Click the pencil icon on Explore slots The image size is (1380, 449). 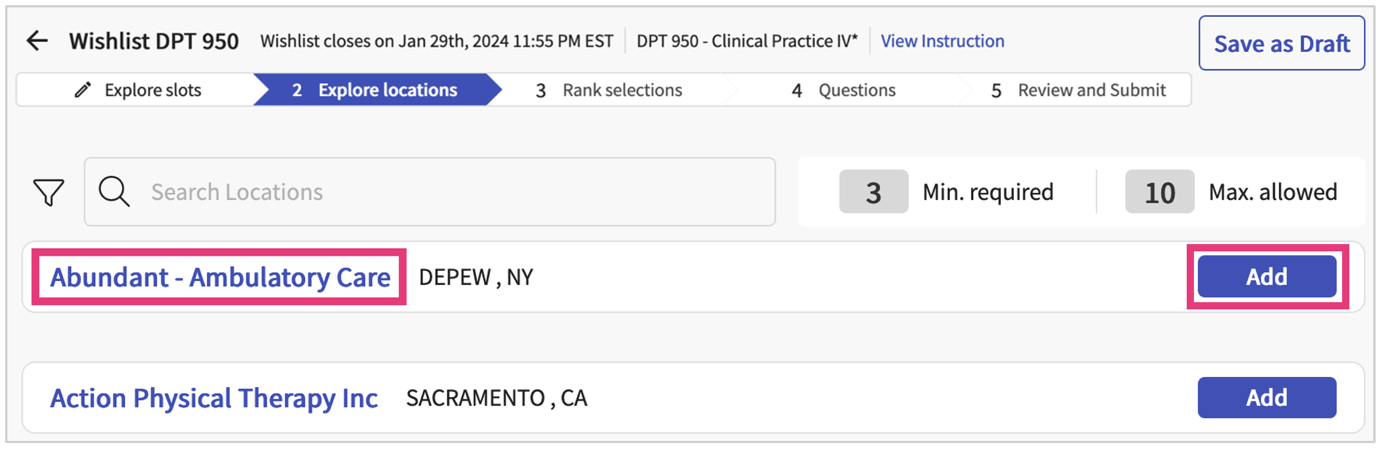(83, 90)
